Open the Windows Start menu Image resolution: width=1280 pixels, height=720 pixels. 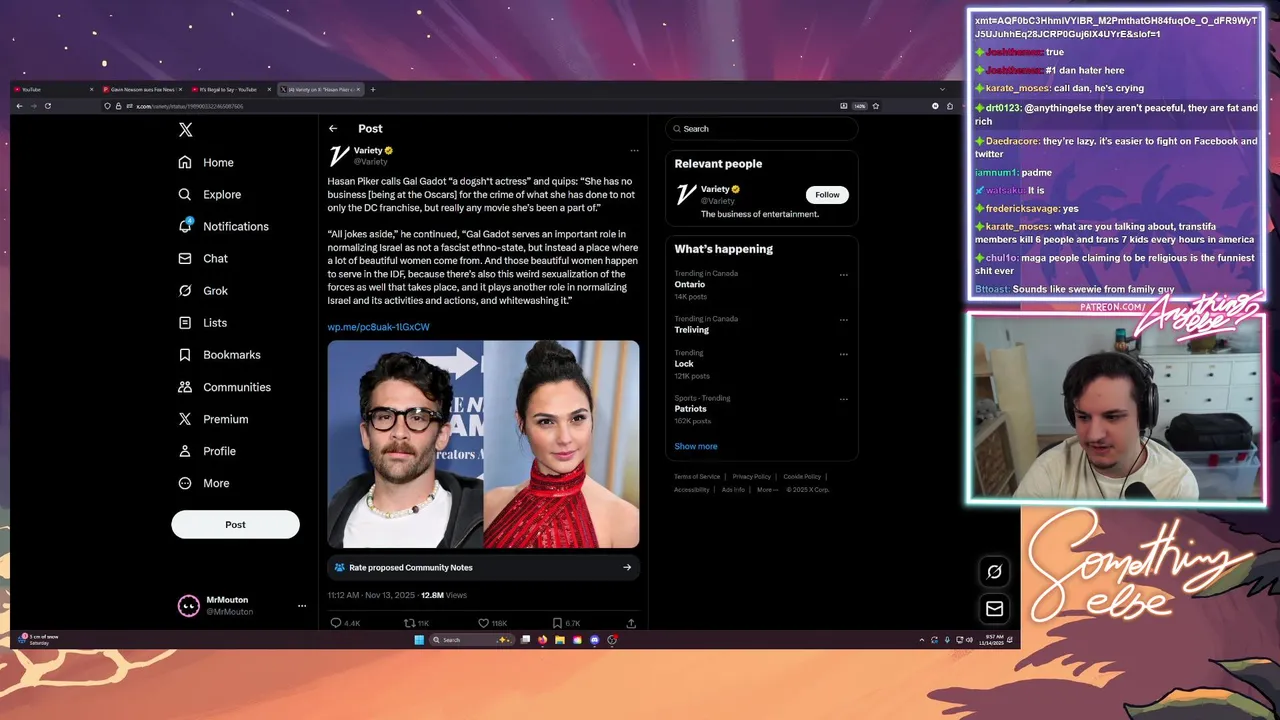419,640
